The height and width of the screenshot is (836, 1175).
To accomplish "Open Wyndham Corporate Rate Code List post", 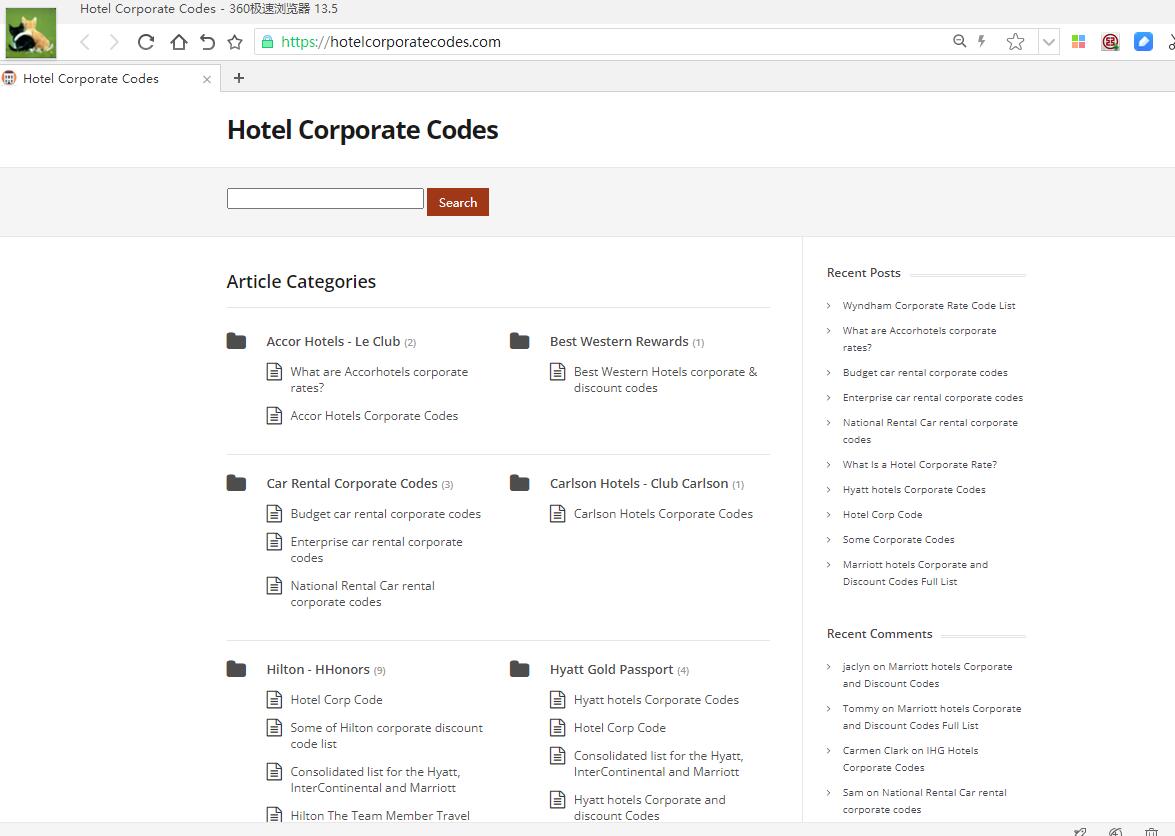I will [929, 306].
